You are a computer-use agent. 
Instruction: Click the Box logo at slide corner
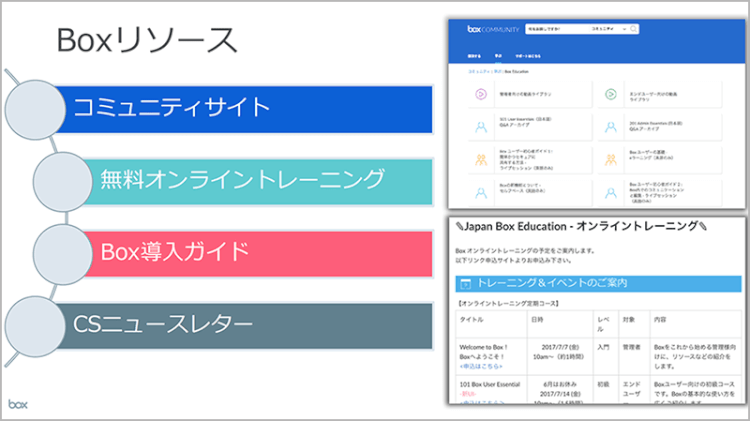(18, 404)
